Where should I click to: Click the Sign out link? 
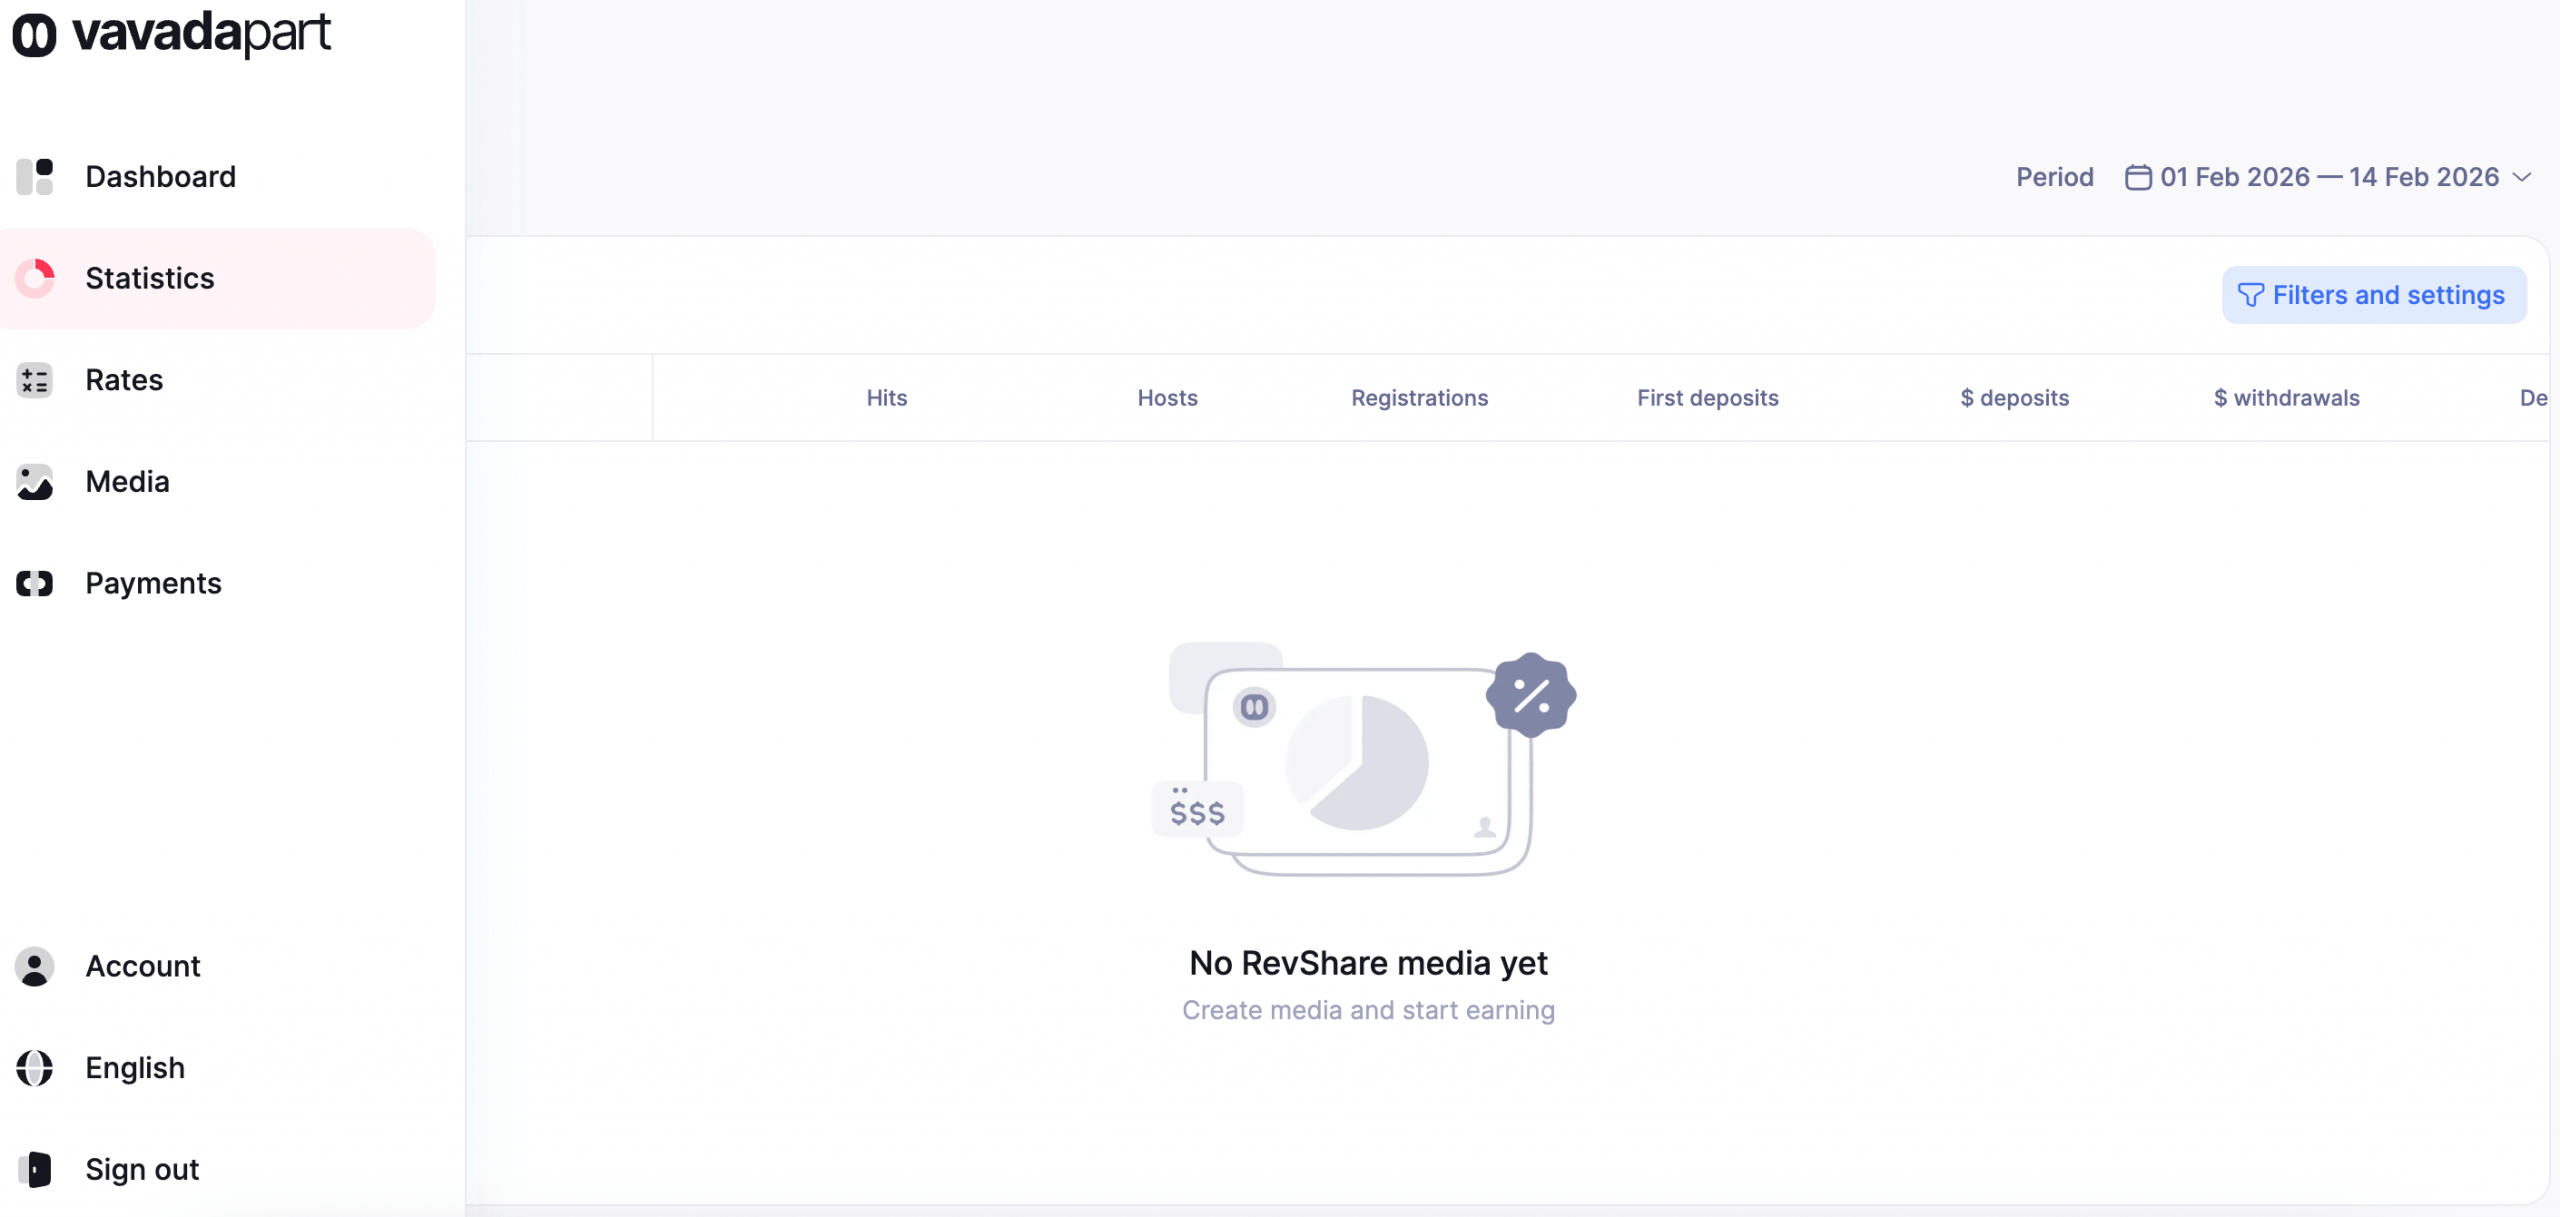142,1169
